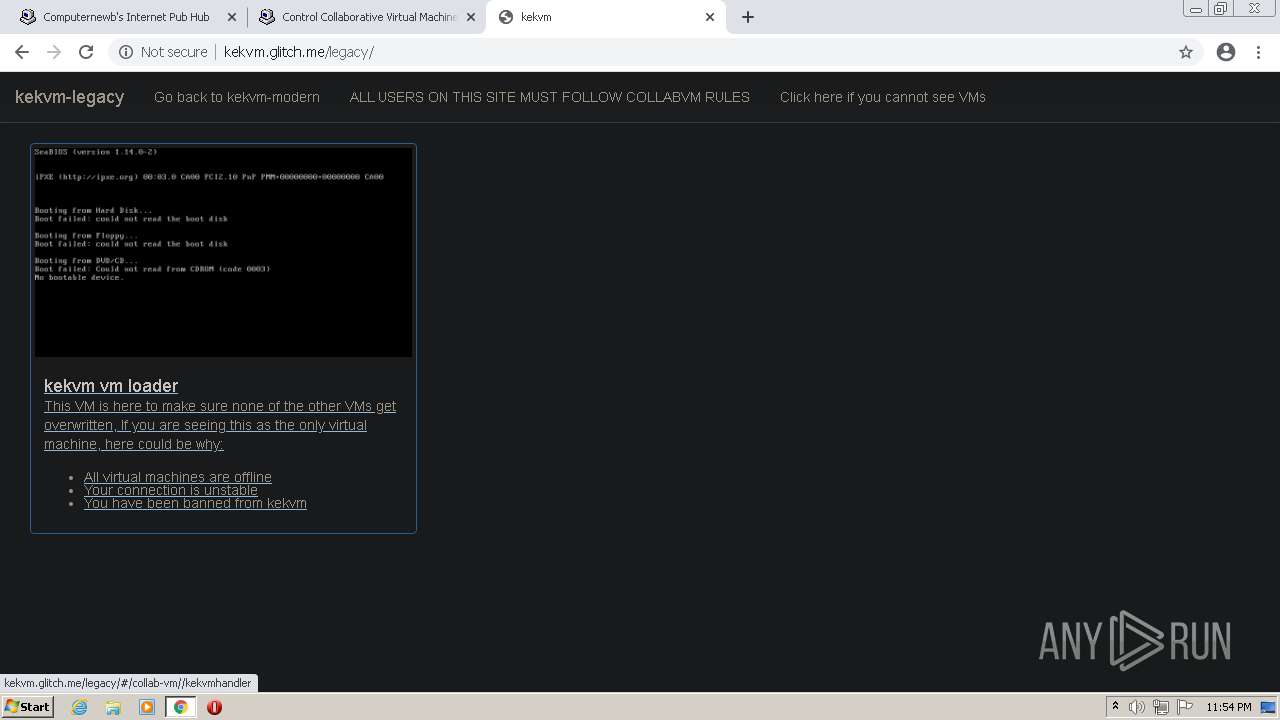Close the Computernewb's Internet Pub Hub tab
This screenshot has height=720, width=1280.
click(232, 17)
